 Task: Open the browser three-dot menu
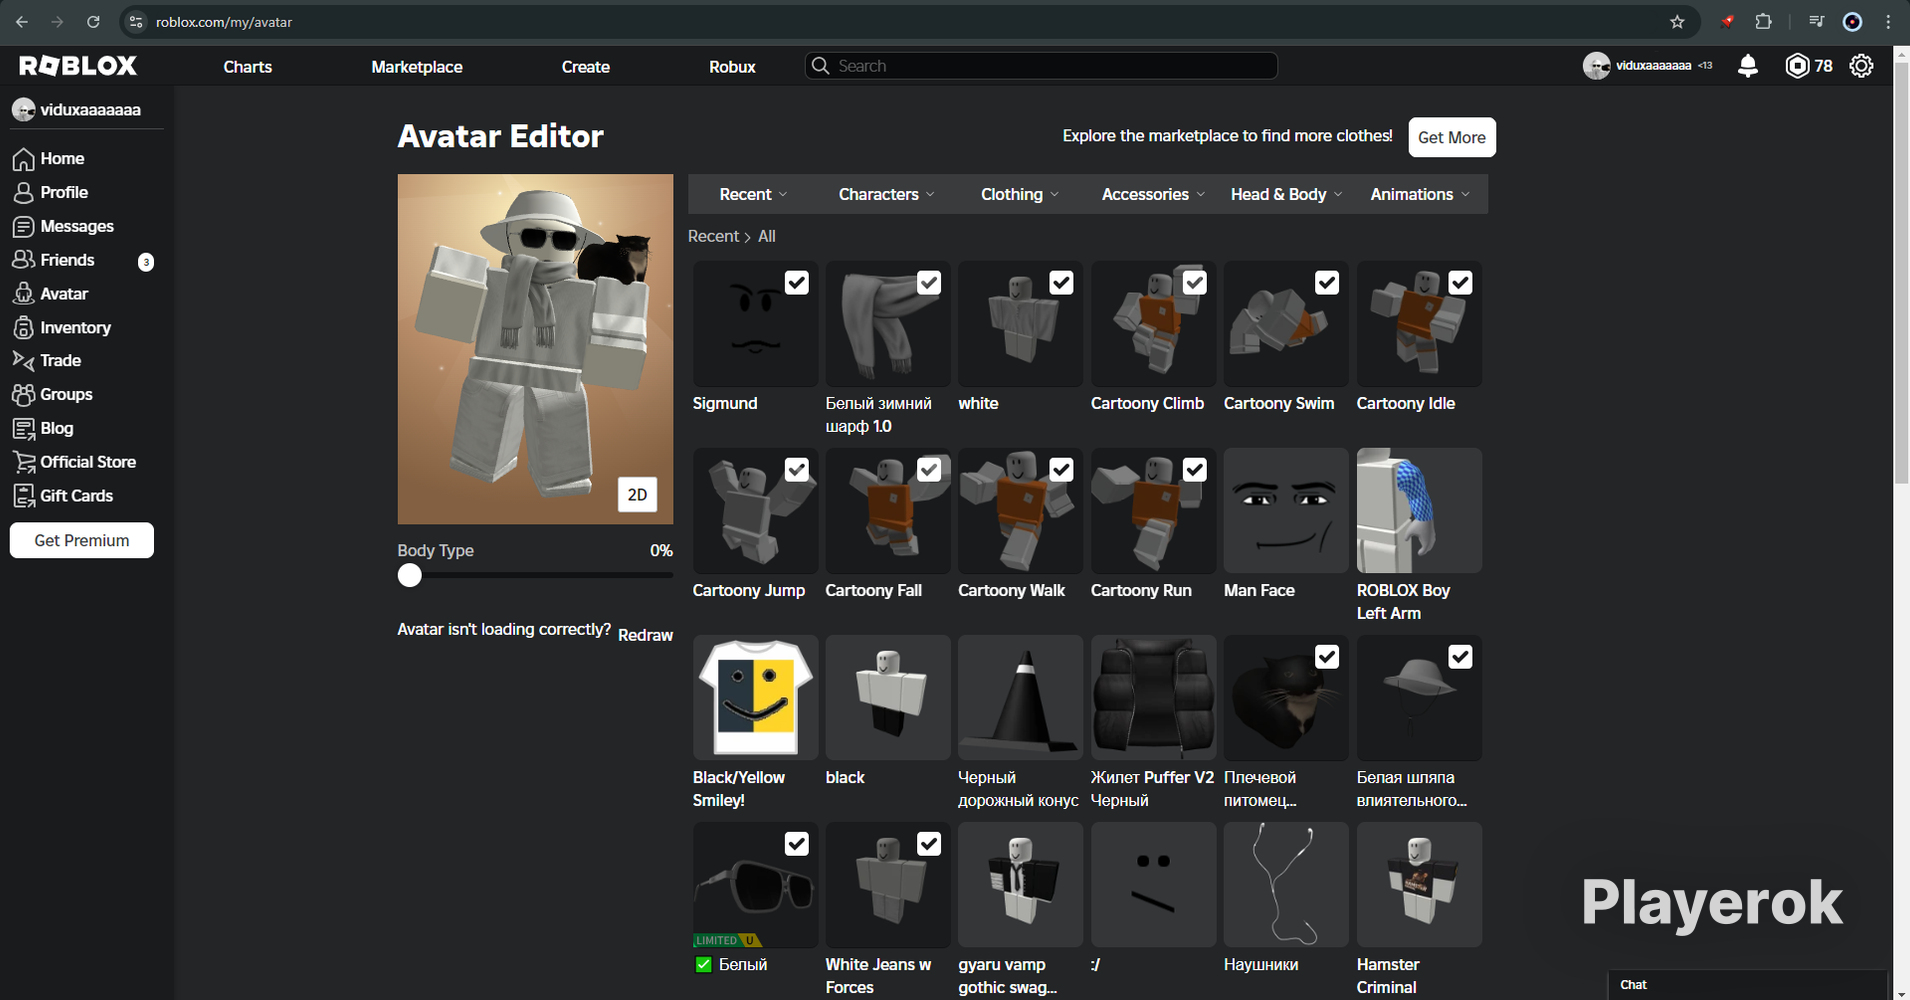pyautogui.click(x=1888, y=22)
